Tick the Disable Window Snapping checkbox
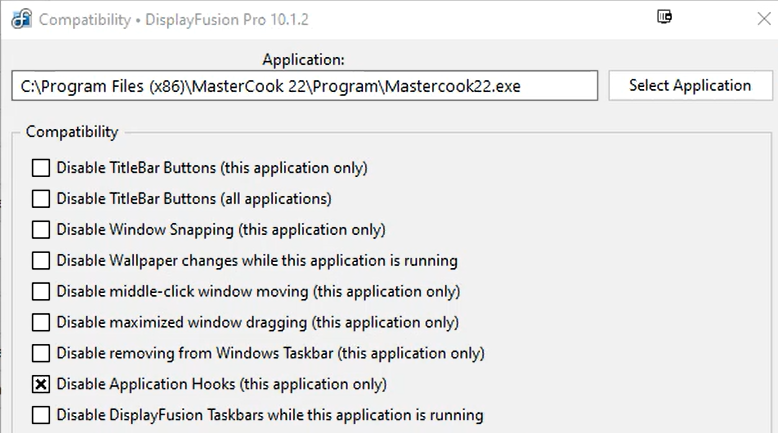778x433 pixels. (41, 230)
